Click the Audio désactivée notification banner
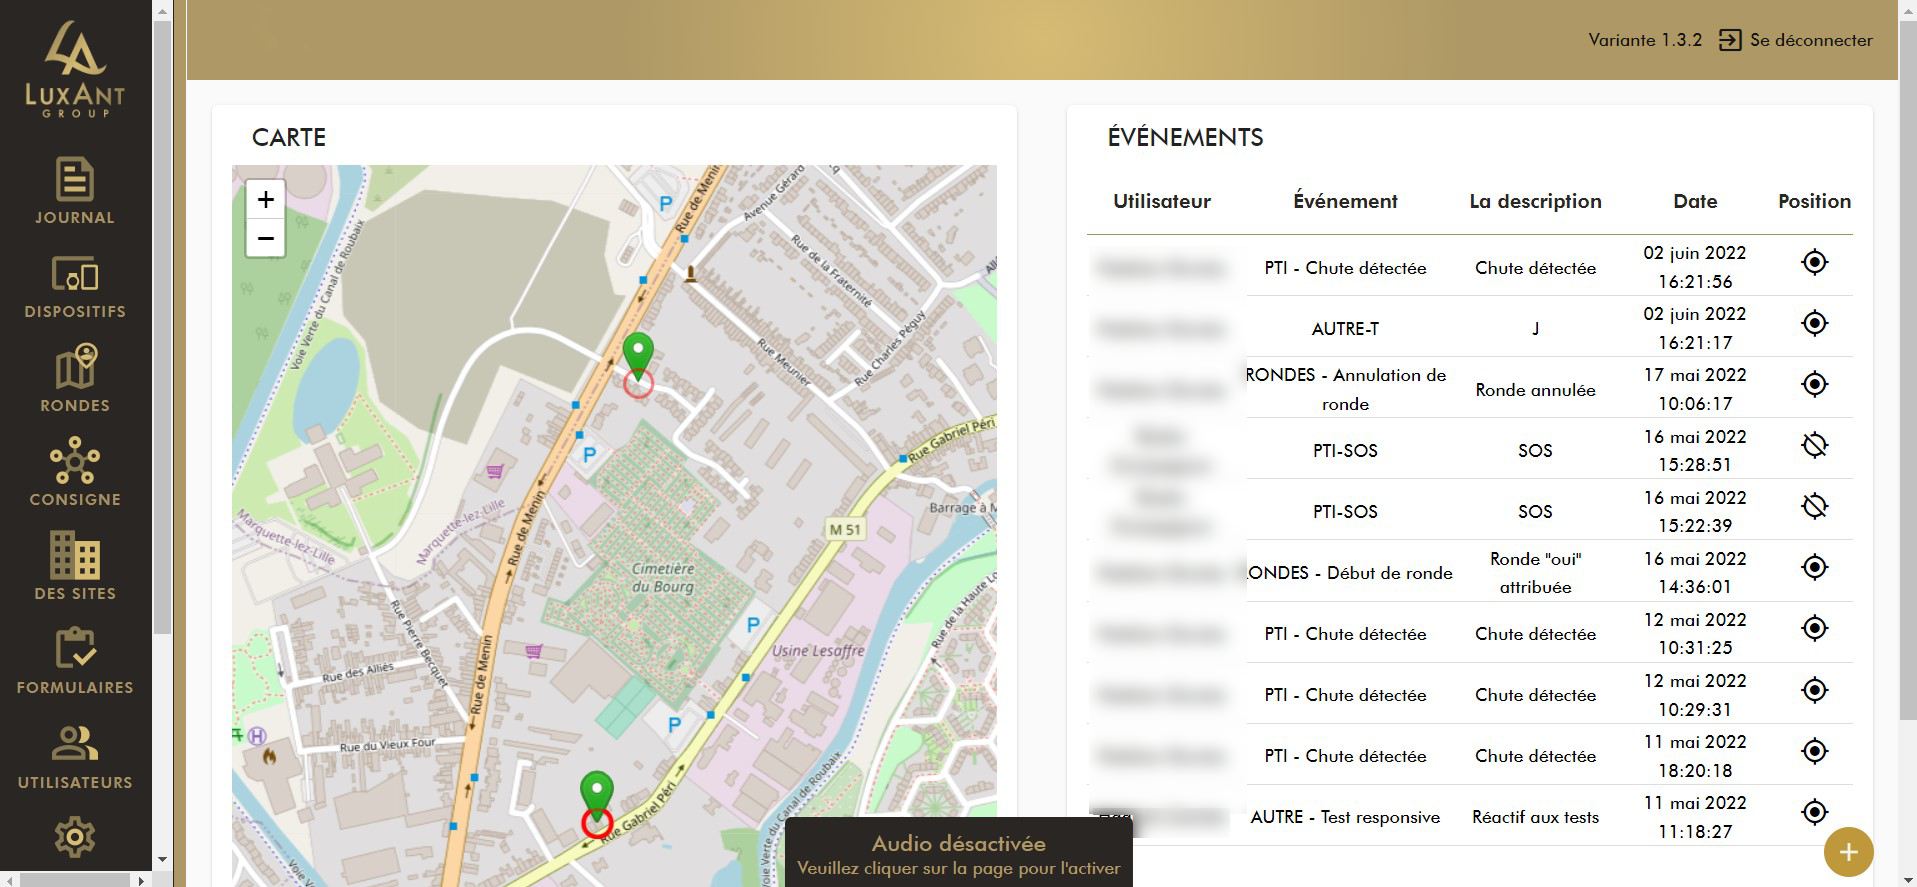Screen dimensions: 1917x887 pos(958,854)
